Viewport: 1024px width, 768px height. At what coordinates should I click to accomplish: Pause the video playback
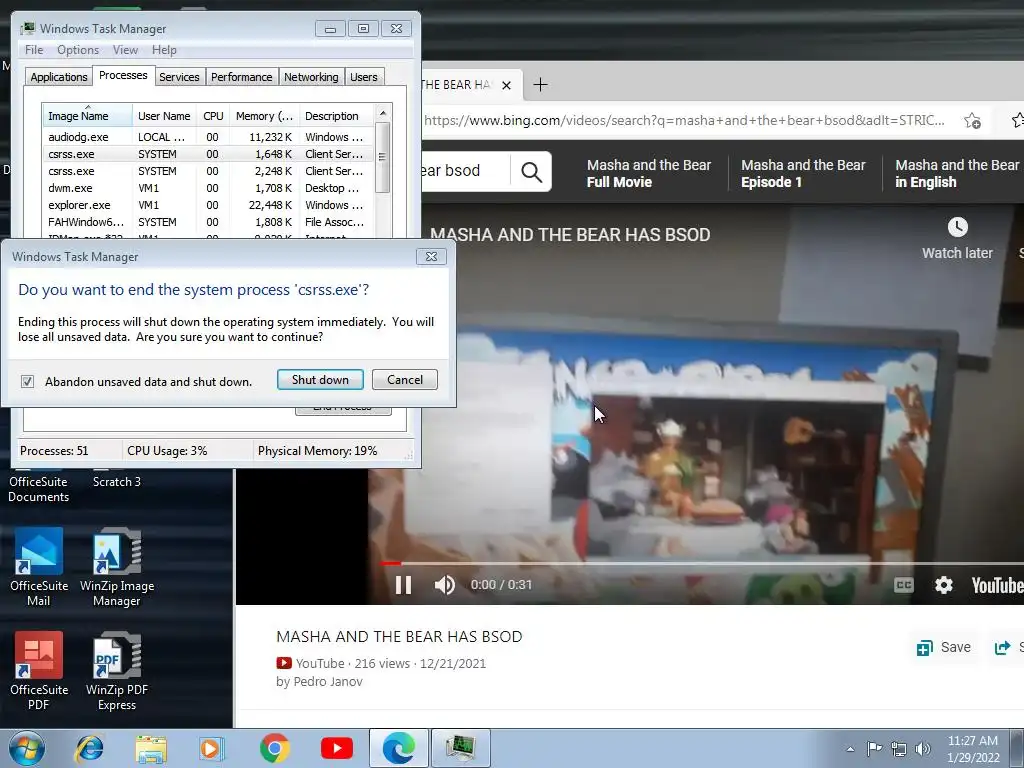(x=404, y=584)
